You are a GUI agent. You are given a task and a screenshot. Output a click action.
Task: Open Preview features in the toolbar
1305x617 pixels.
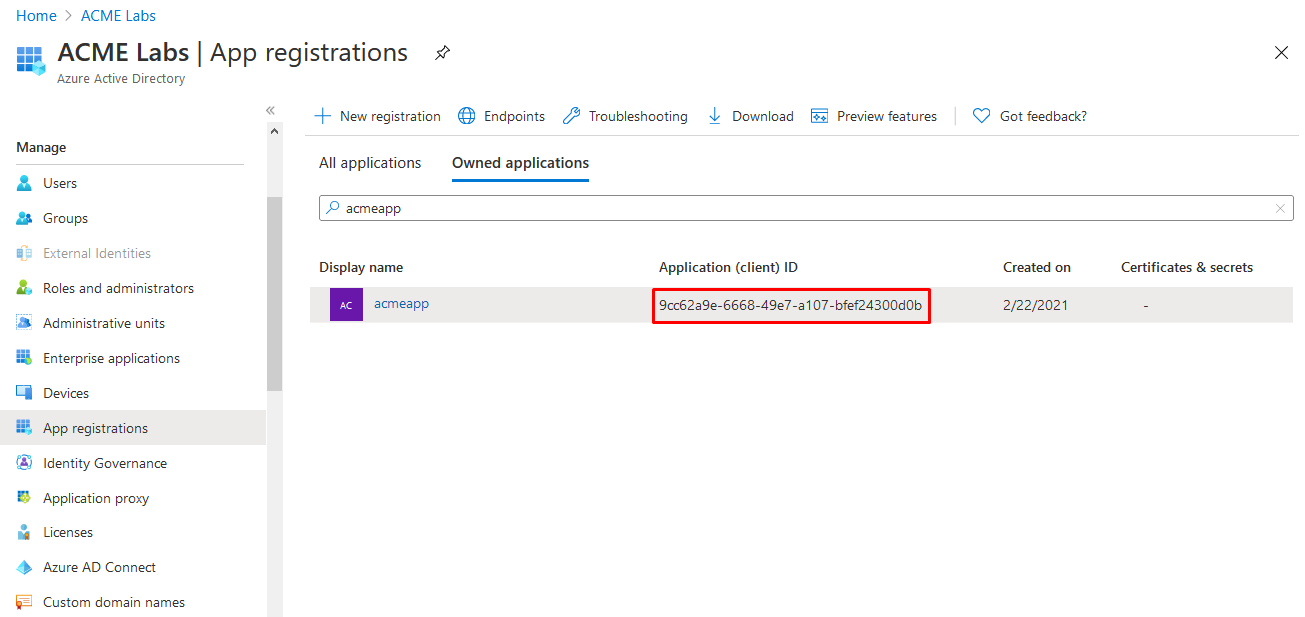(874, 116)
